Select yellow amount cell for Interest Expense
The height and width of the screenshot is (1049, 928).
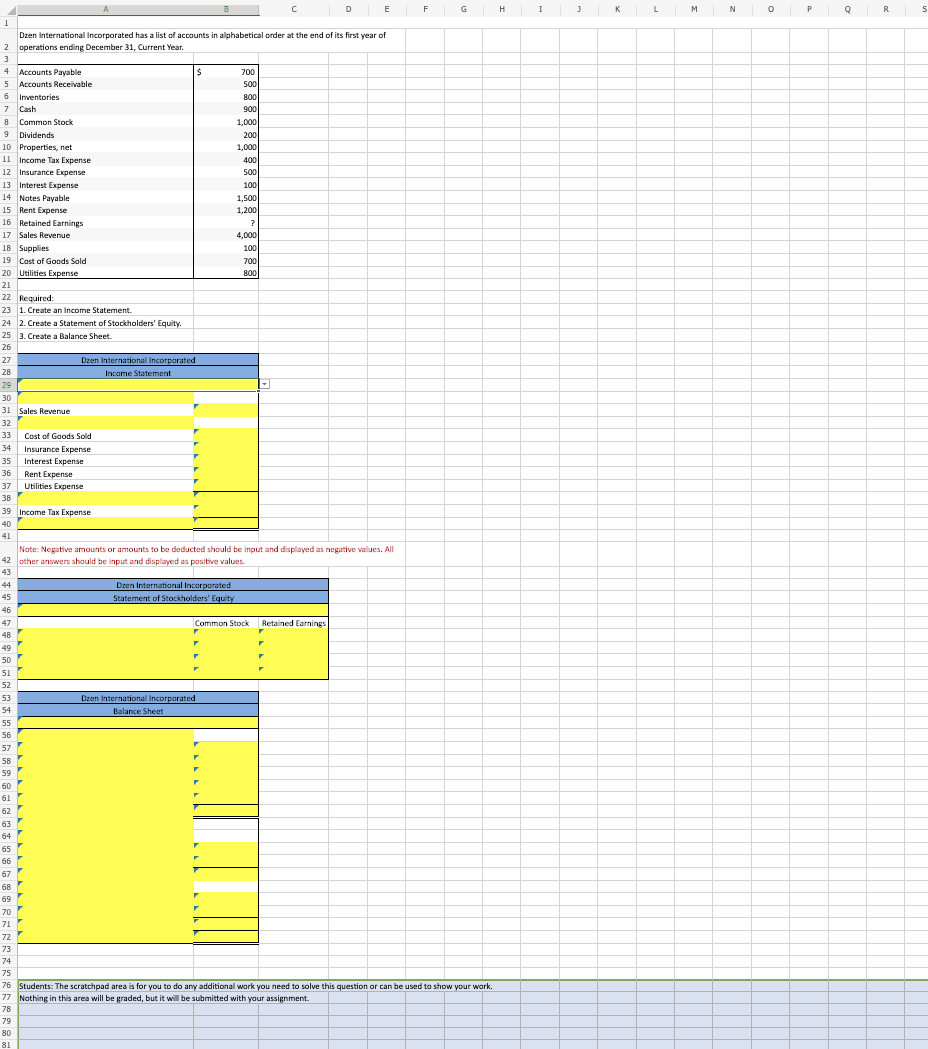point(226,461)
